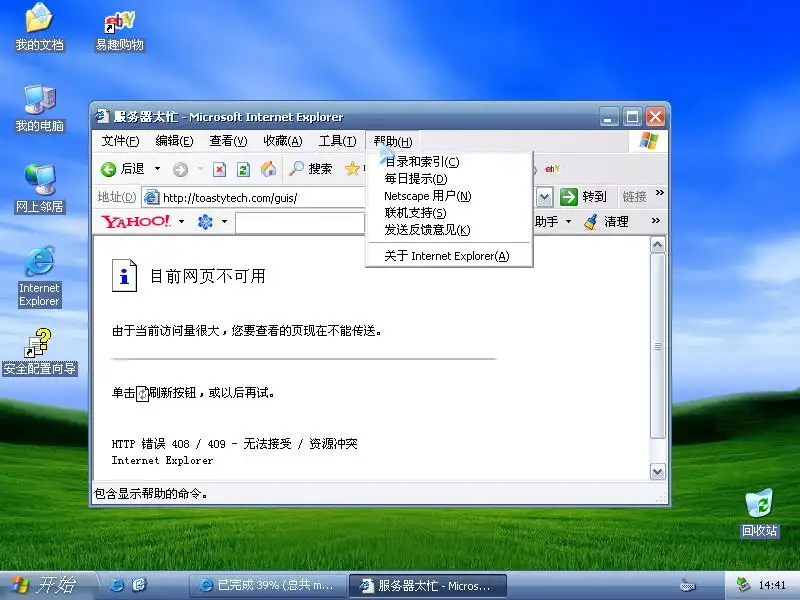
Task: Open Favorites with the star icon
Action: 352,169
